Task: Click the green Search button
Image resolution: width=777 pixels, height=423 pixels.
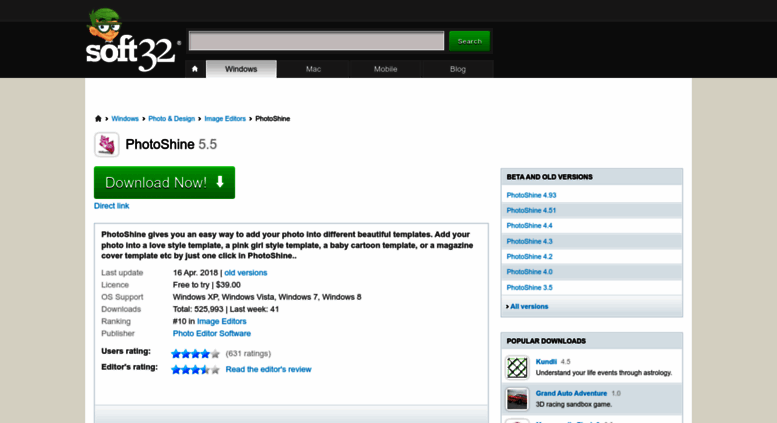Action: pos(469,41)
